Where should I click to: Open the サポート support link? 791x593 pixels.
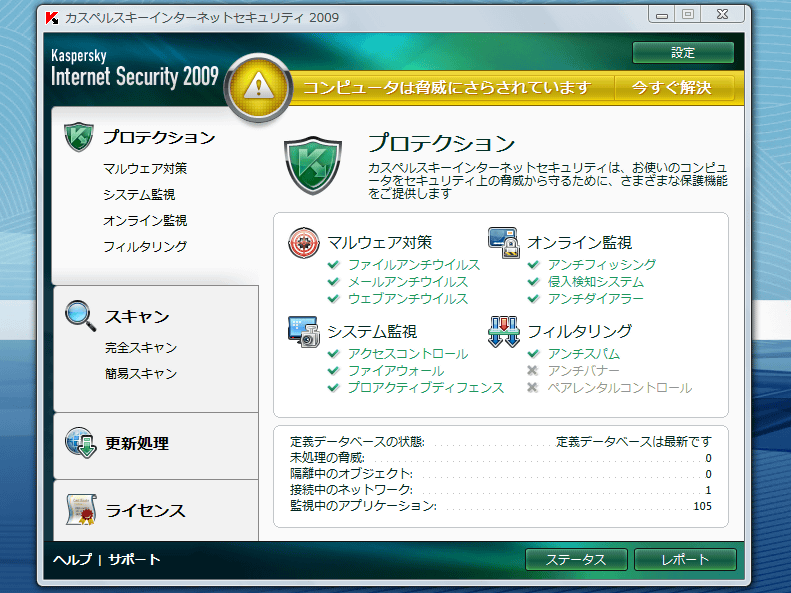click(x=134, y=559)
